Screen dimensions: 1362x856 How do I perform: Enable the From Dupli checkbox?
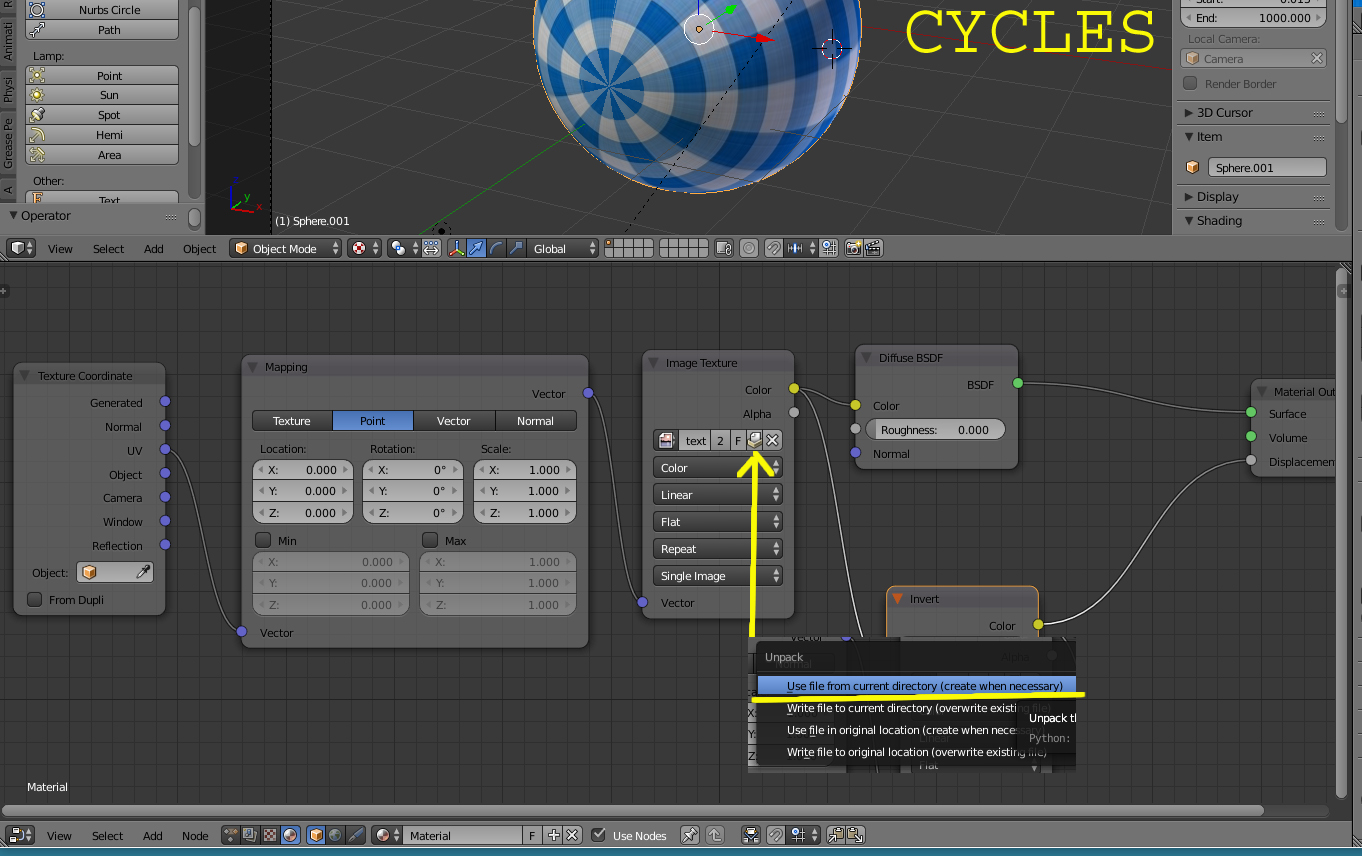(x=35, y=599)
